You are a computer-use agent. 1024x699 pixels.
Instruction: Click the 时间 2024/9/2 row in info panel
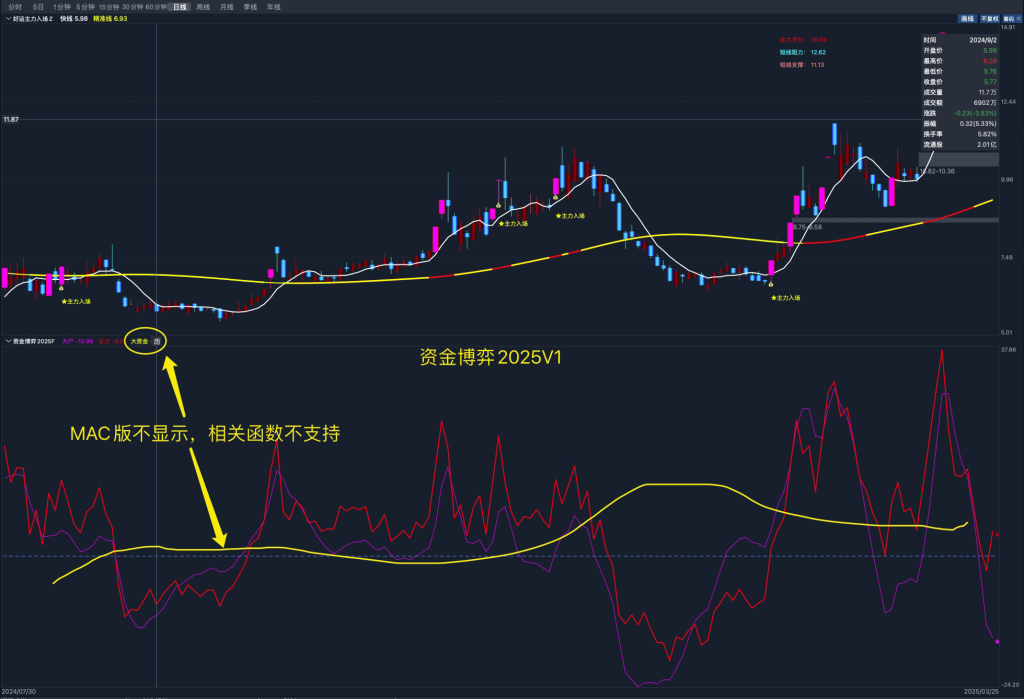point(960,40)
